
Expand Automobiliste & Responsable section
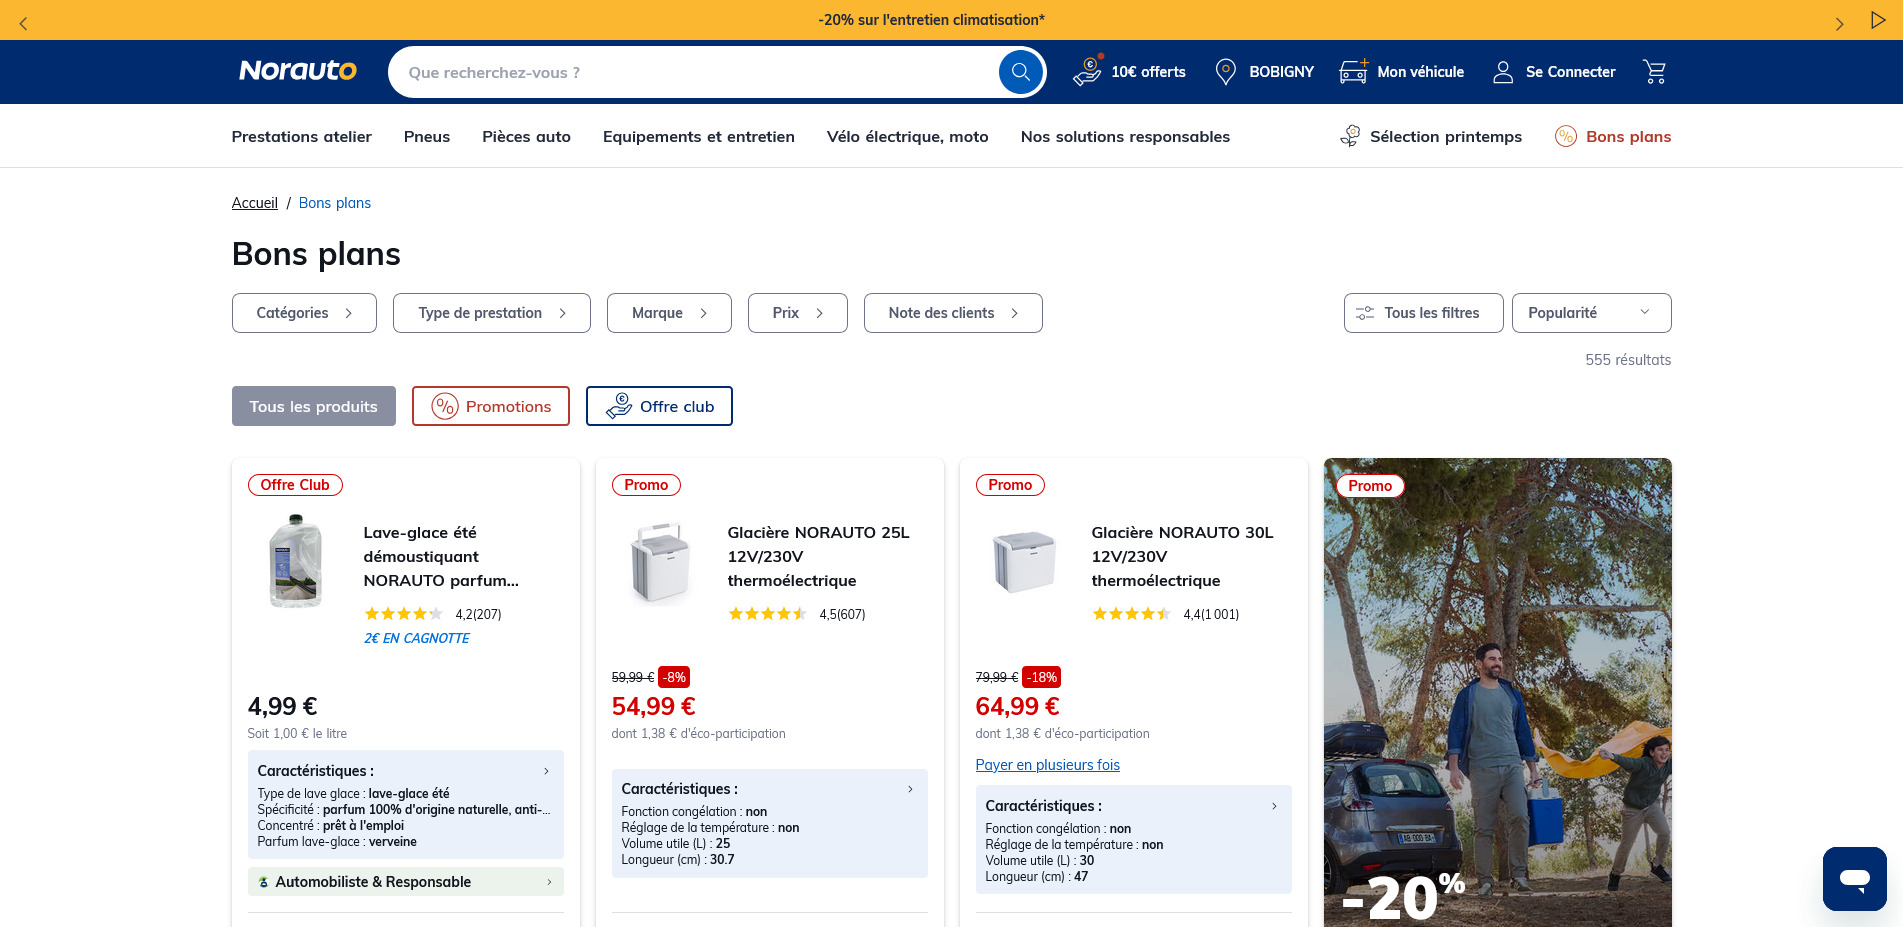coord(406,882)
